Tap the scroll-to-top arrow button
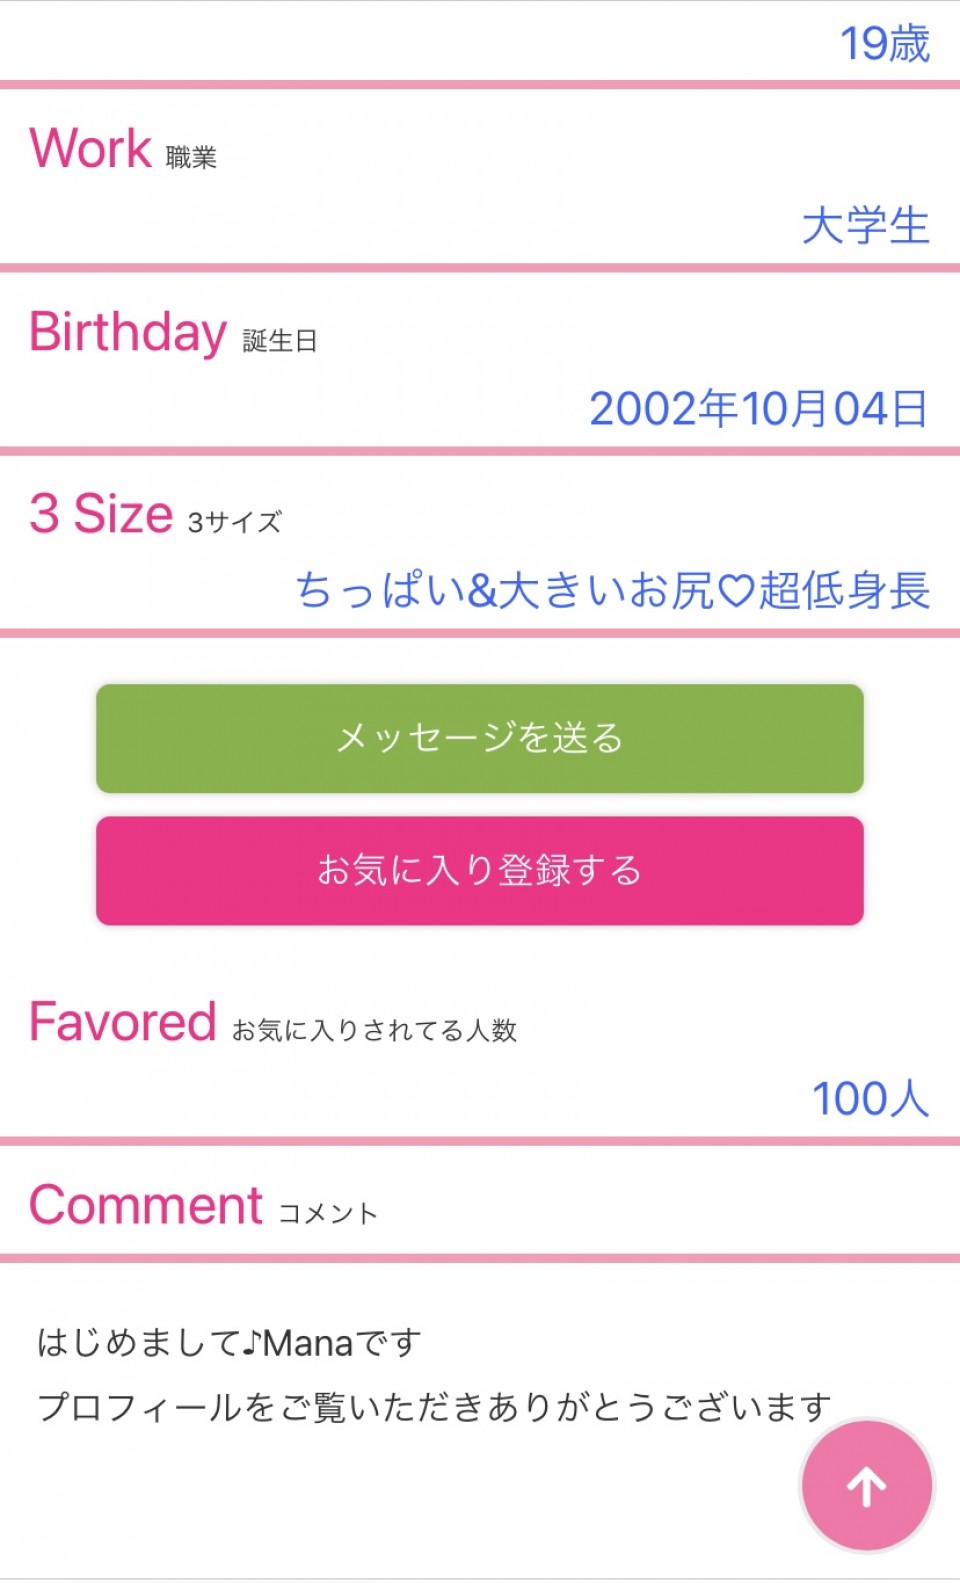Viewport: 960px width, 1583px height. pyautogui.click(x=866, y=1486)
